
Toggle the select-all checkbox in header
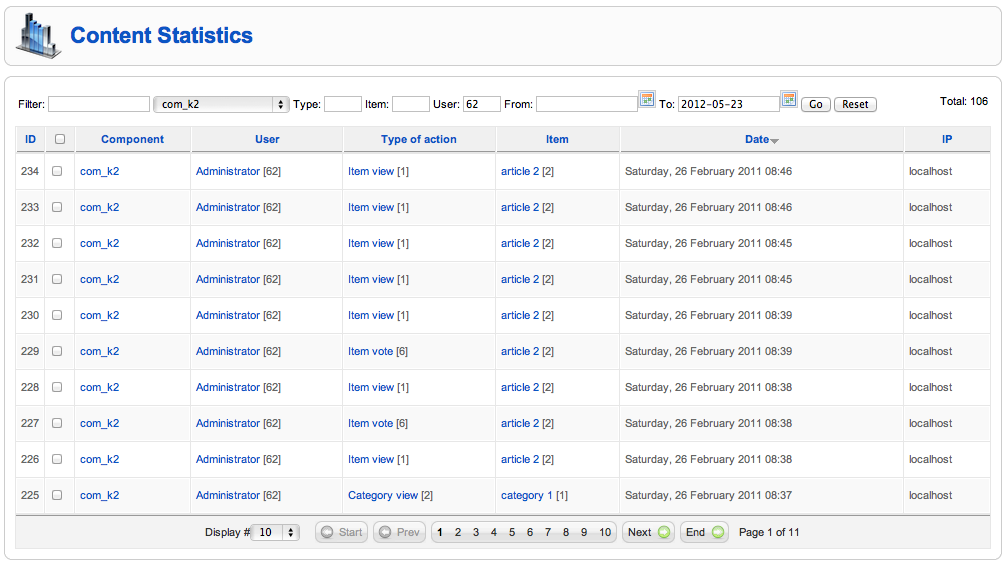60,139
